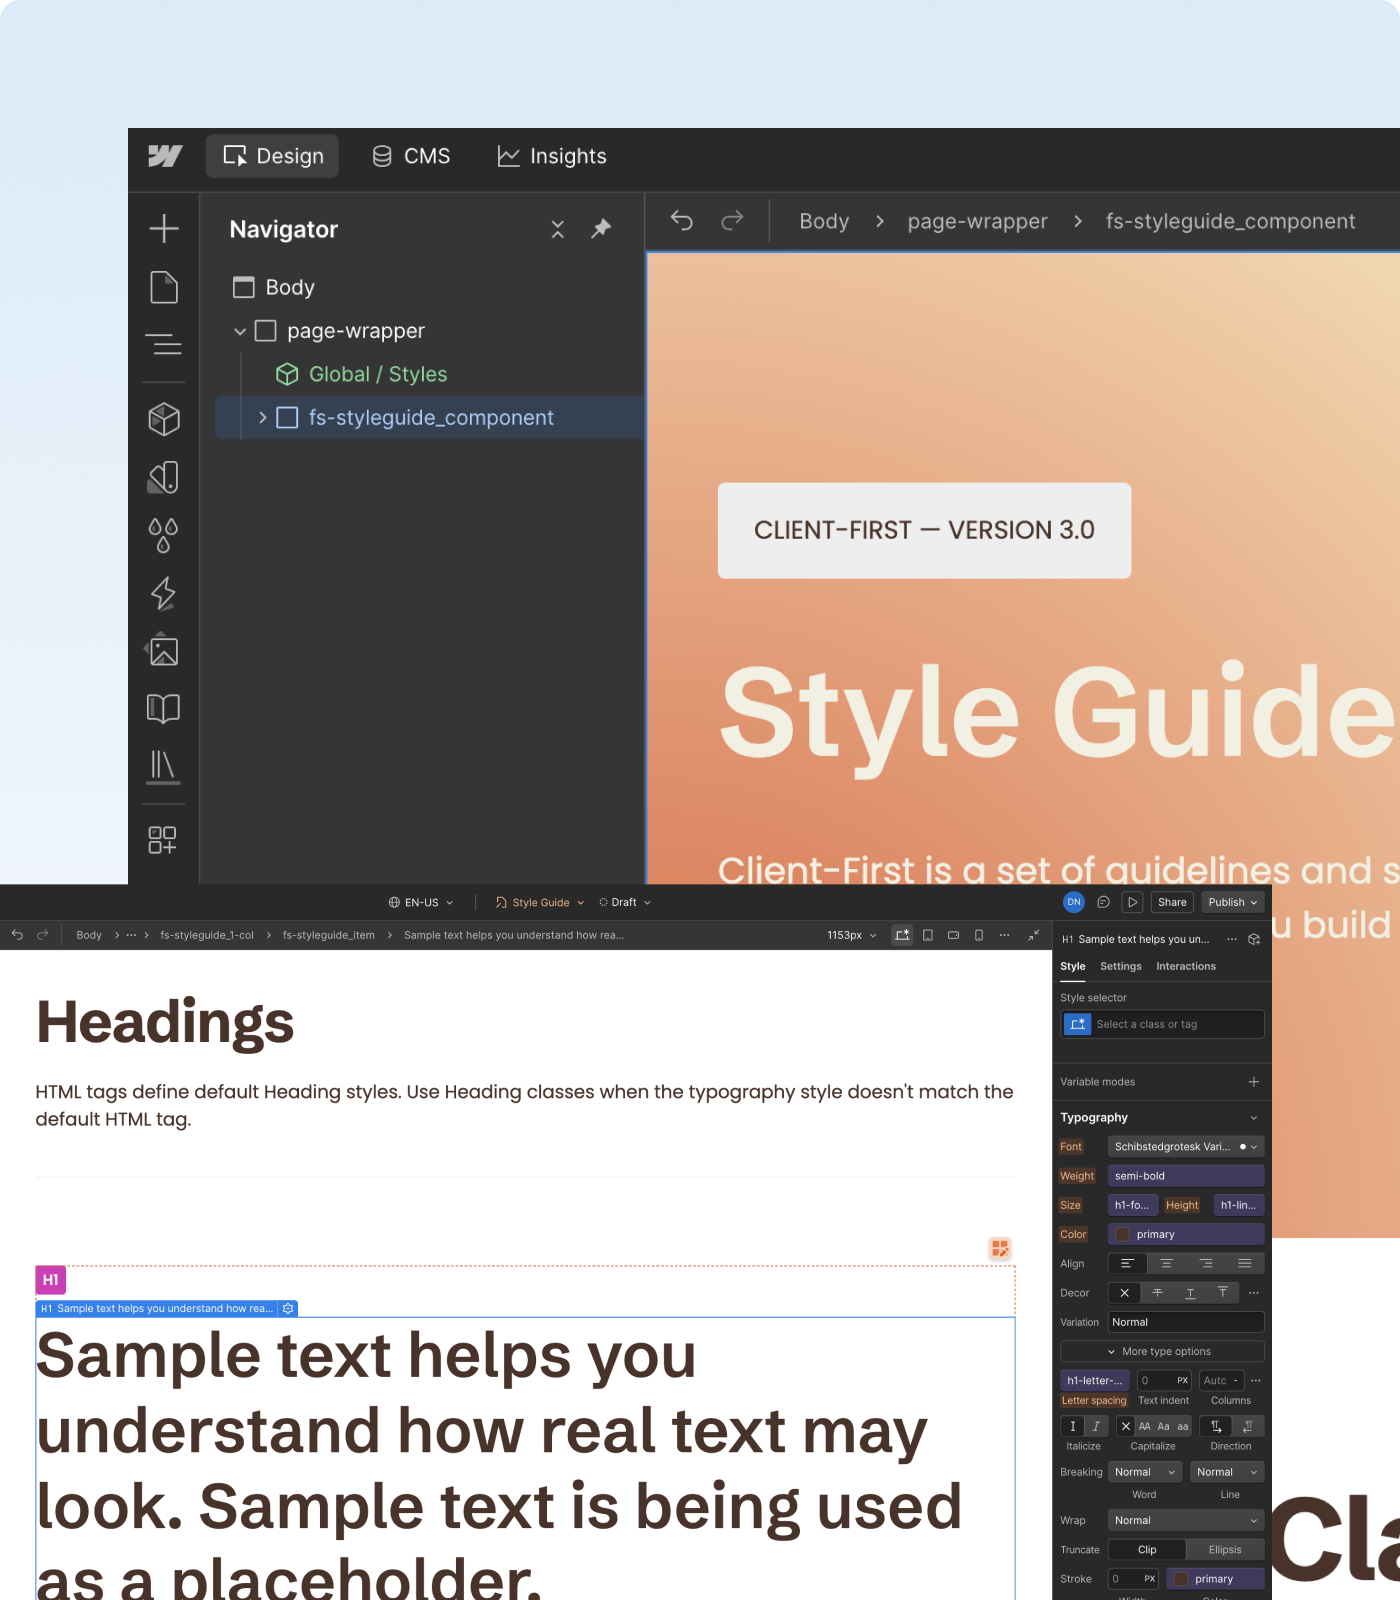Image resolution: width=1400 pixels, height=1600 pixels.
Task: Collapse the Typography section
Action: [x=1254, y=1118]
